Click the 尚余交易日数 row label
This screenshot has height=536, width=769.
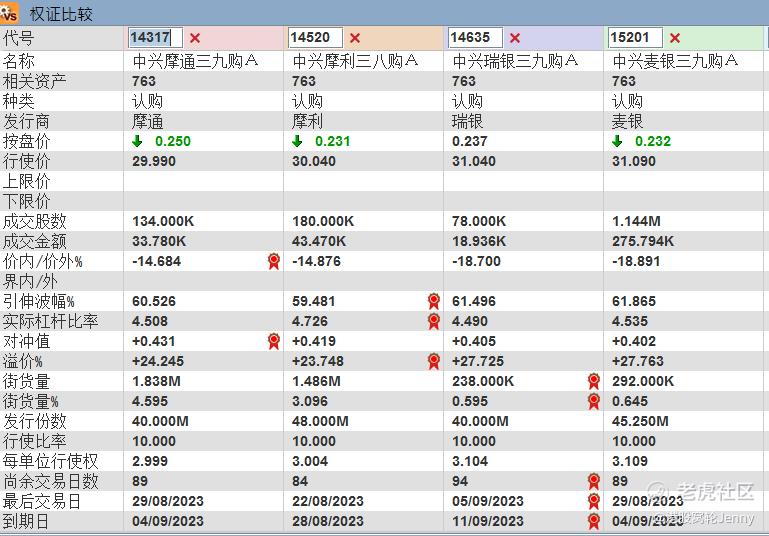coord(51,482)
